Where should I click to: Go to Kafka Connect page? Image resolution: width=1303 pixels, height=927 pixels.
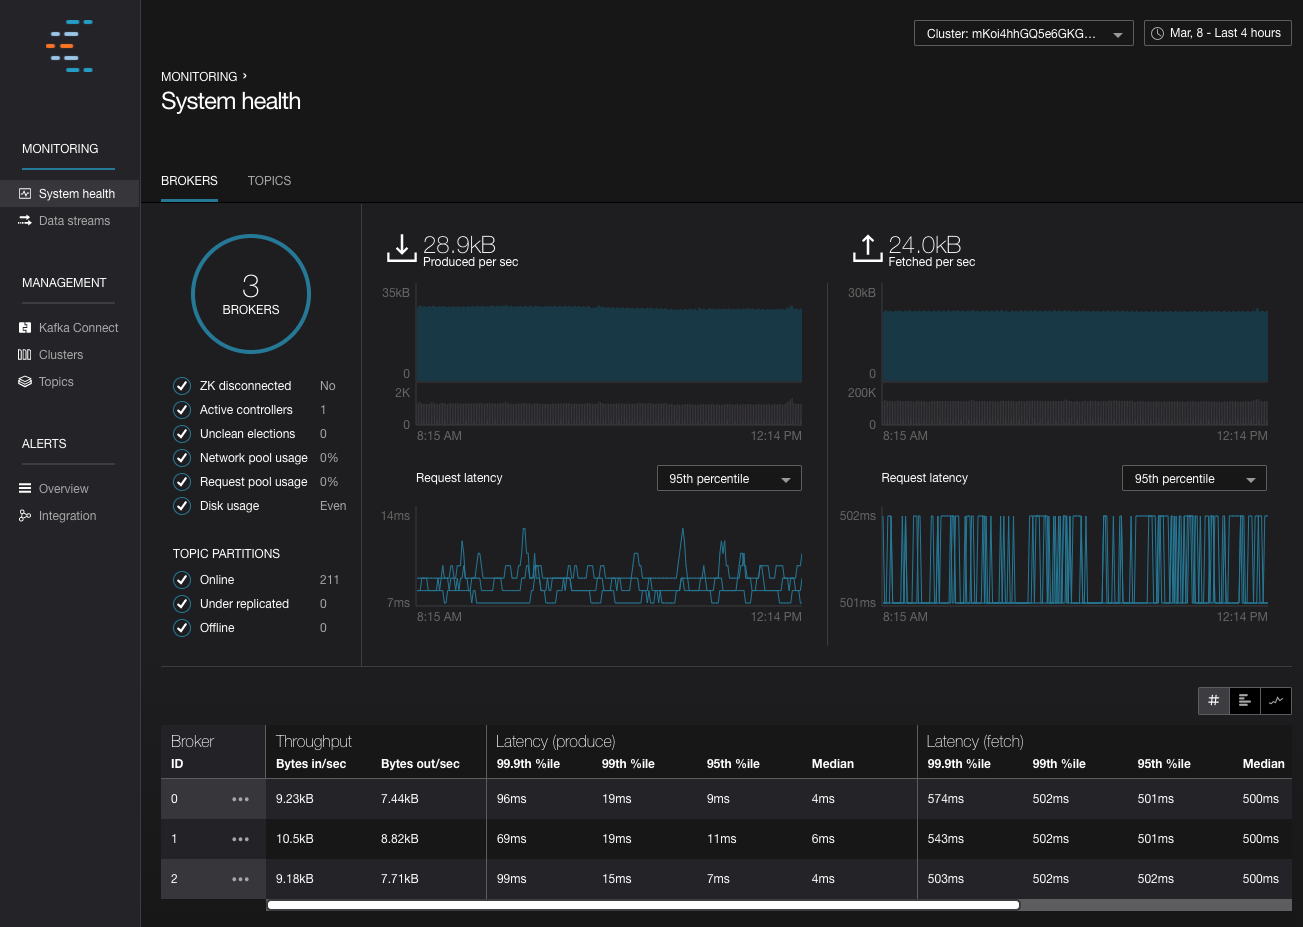[x=78, y=328]
